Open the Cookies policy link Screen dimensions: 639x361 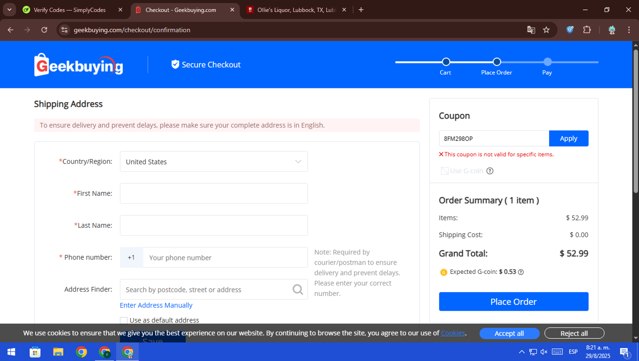click(x=453, y=333)
